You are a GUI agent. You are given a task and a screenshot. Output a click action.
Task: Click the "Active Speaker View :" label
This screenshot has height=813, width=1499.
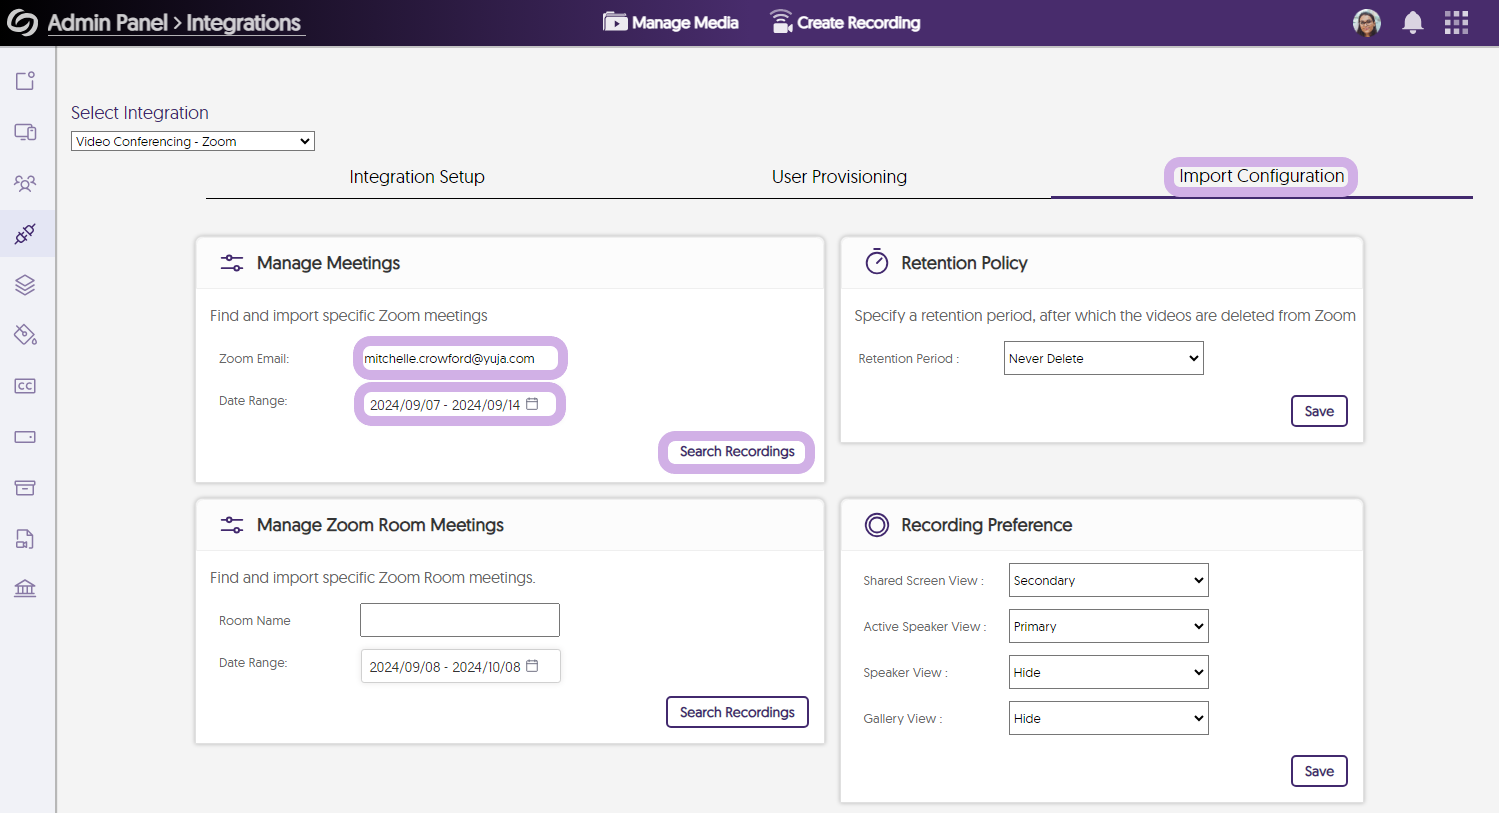tap(924, 626)
